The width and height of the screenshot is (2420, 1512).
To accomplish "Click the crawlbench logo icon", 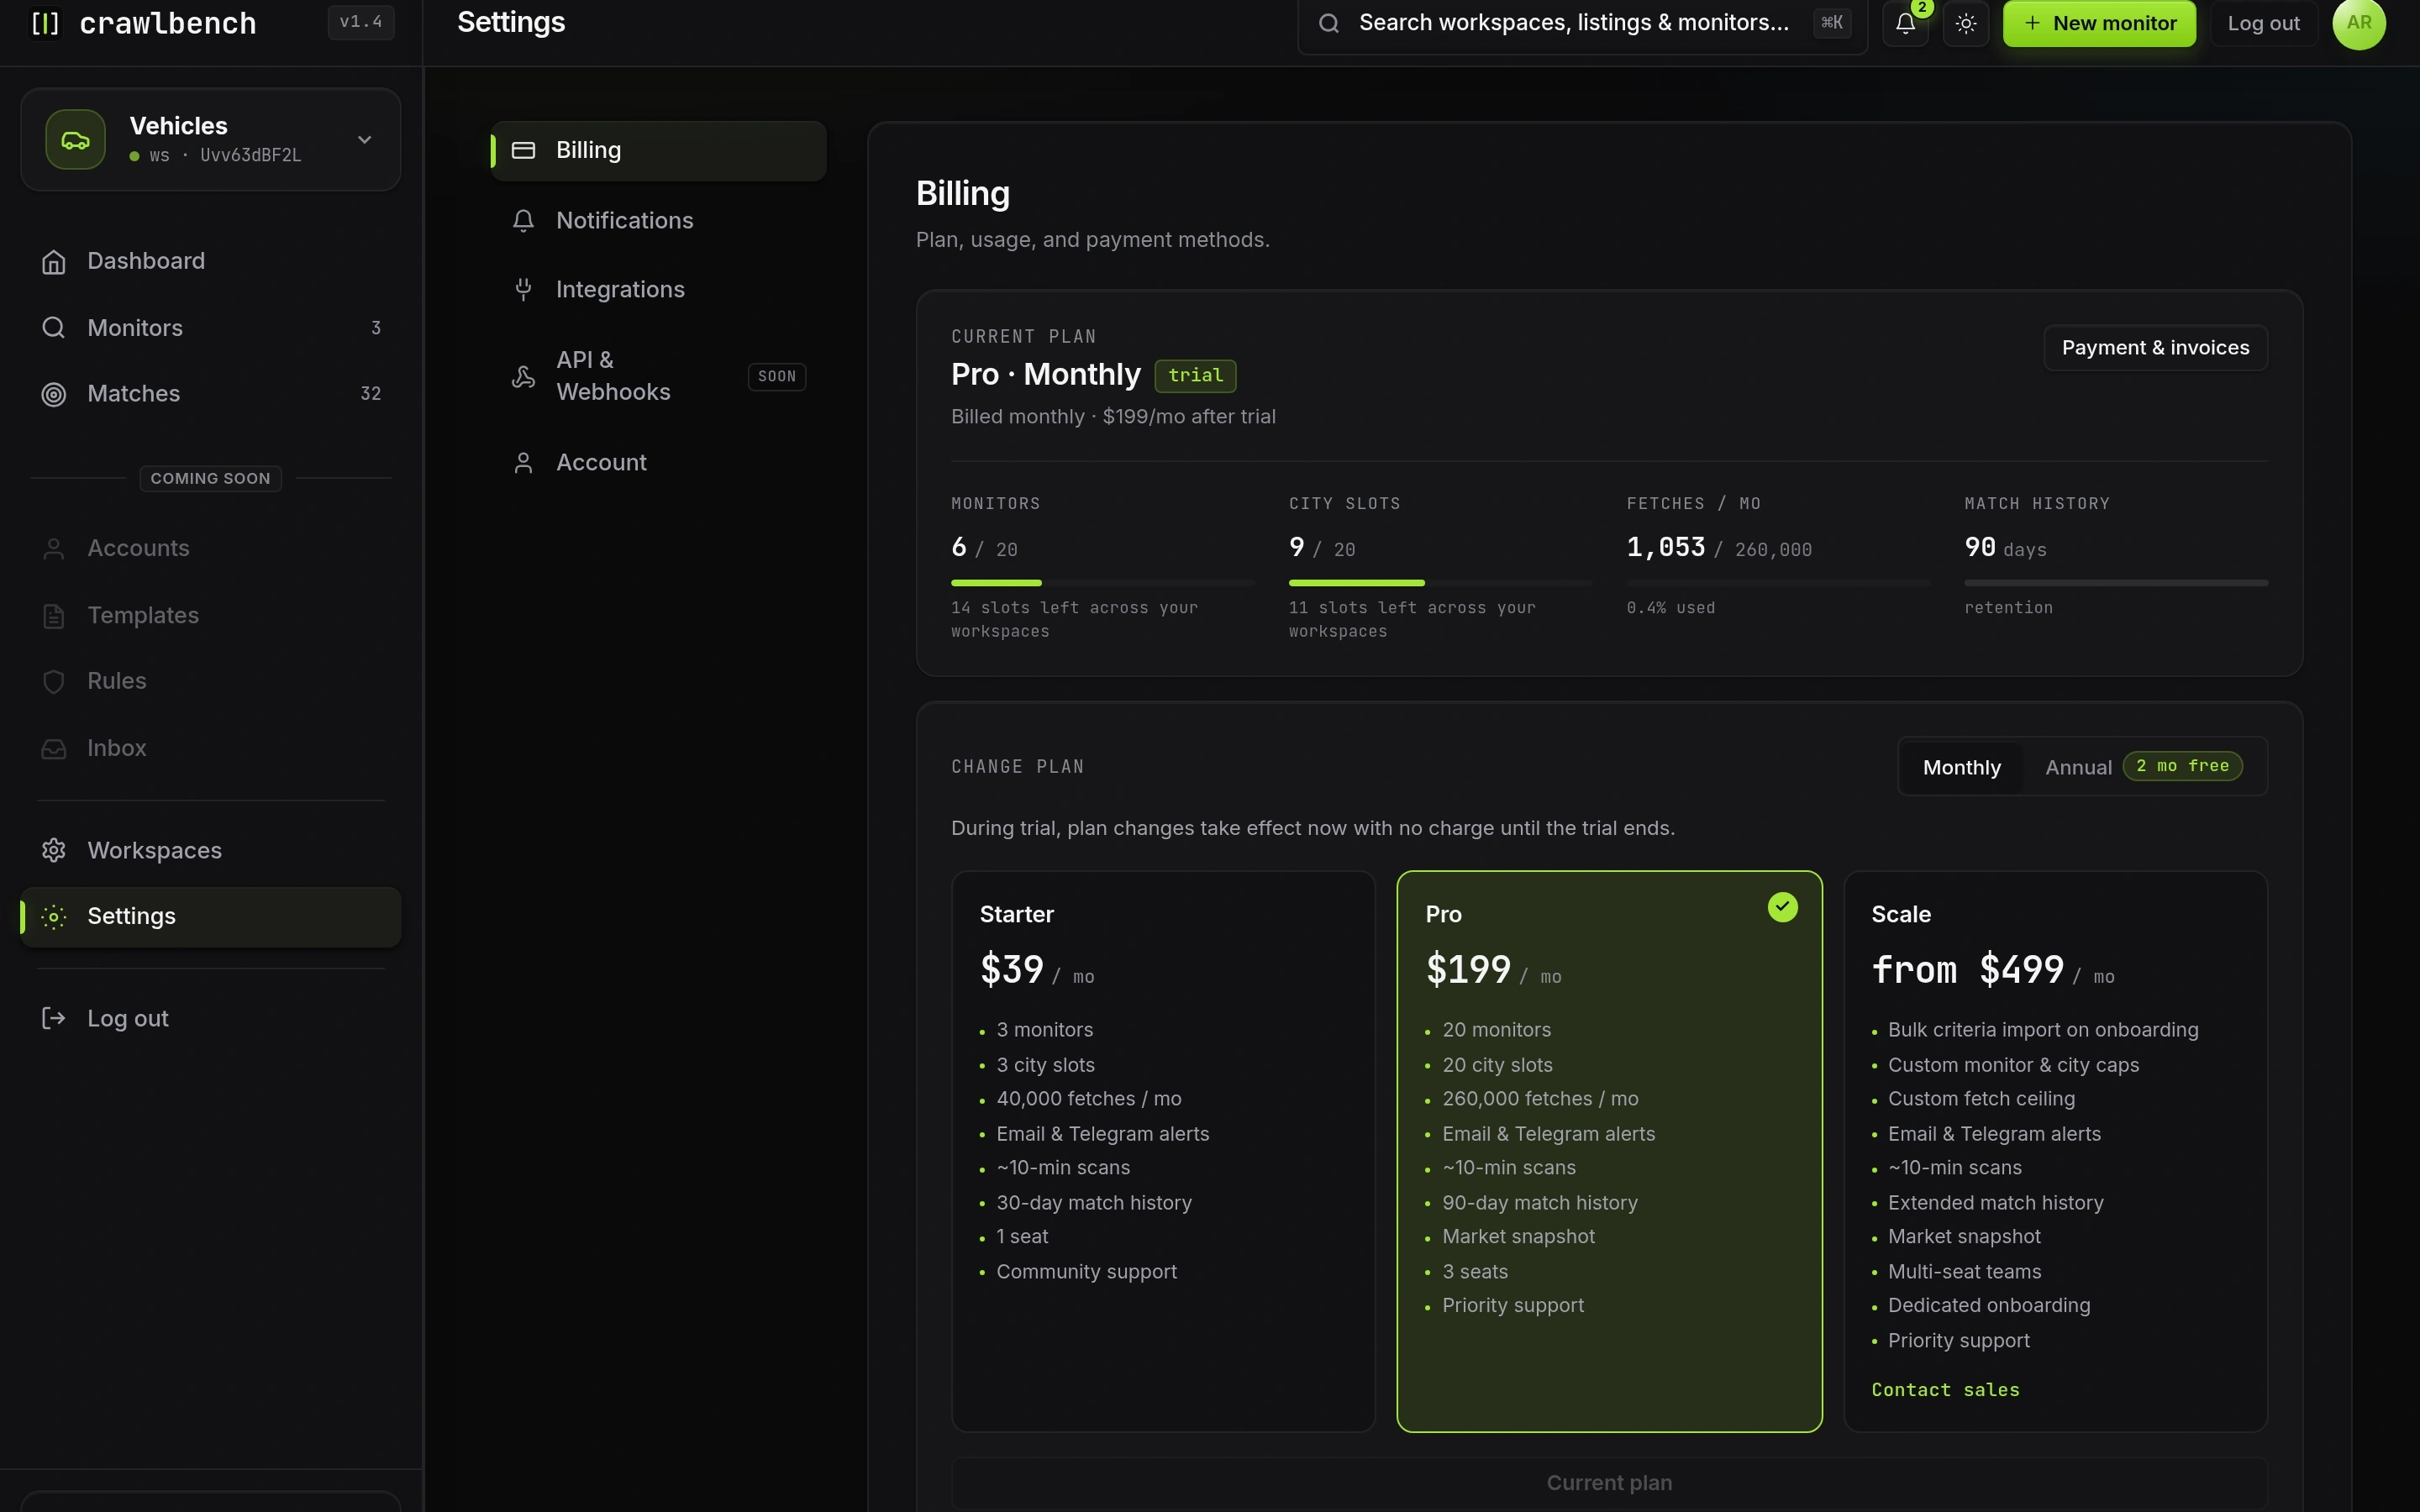I will [x=46, y=23].
